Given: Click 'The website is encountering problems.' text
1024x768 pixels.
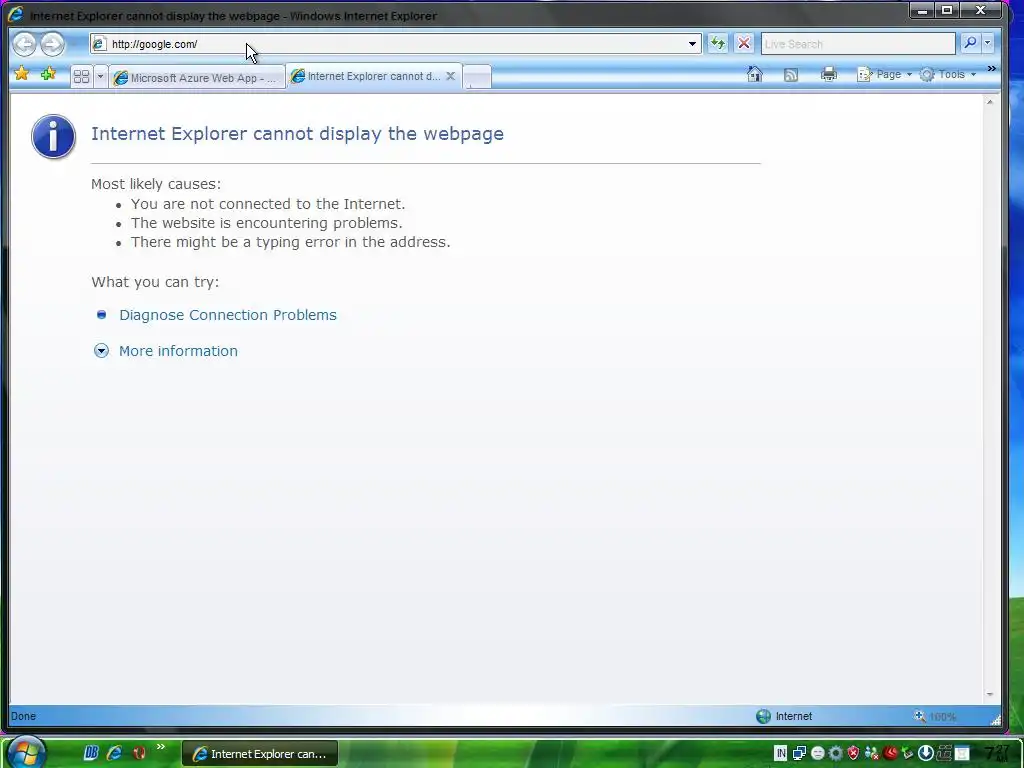Looking at the screenshot, I should pyautogui.click(x=266, y=223).
